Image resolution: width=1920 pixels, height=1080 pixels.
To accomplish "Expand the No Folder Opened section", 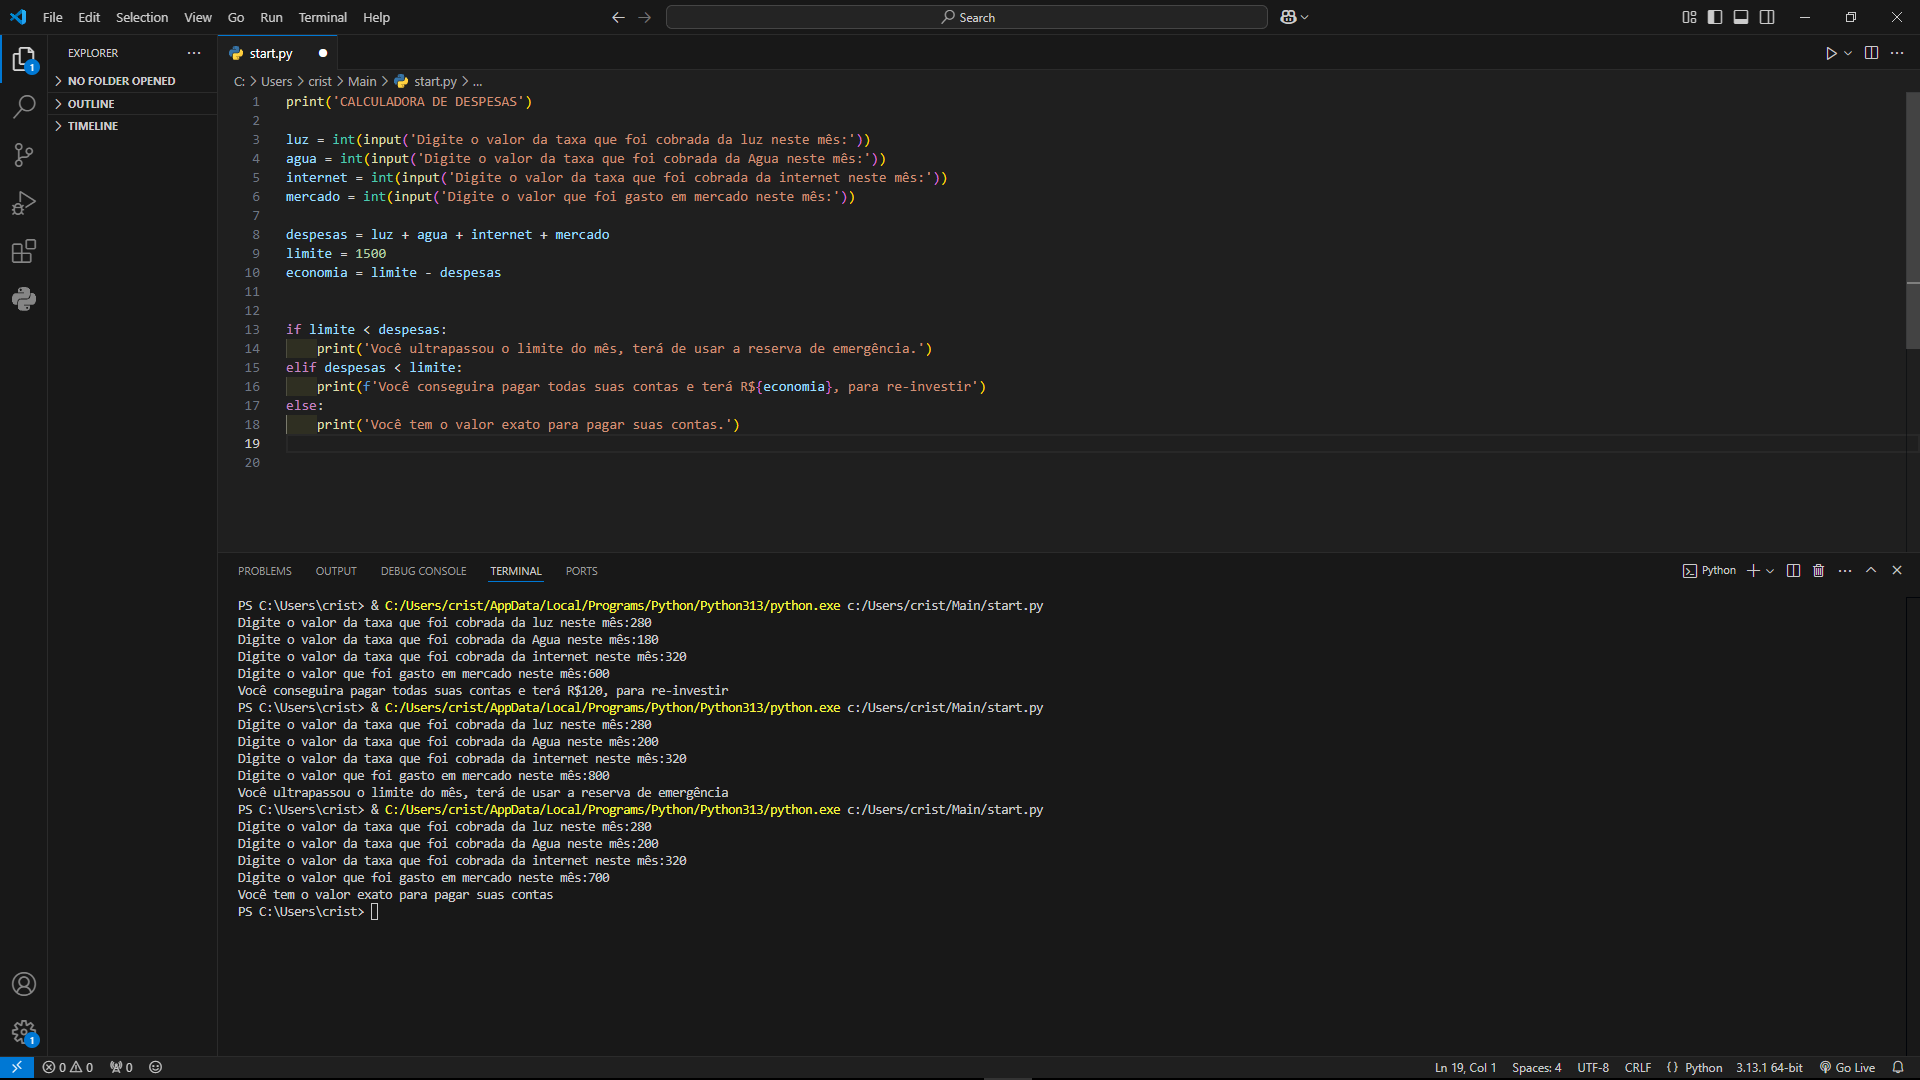I will click(121, 81).
